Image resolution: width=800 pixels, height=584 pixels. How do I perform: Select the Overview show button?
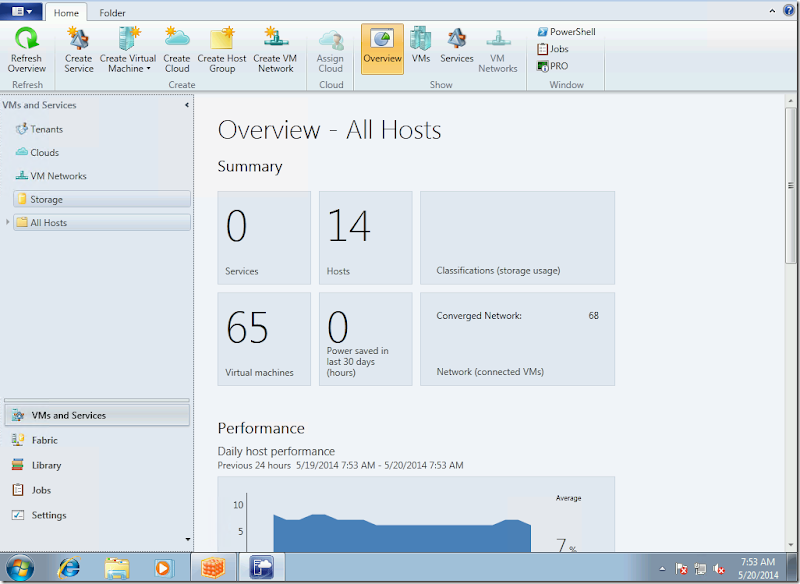(x=383, y=49)
